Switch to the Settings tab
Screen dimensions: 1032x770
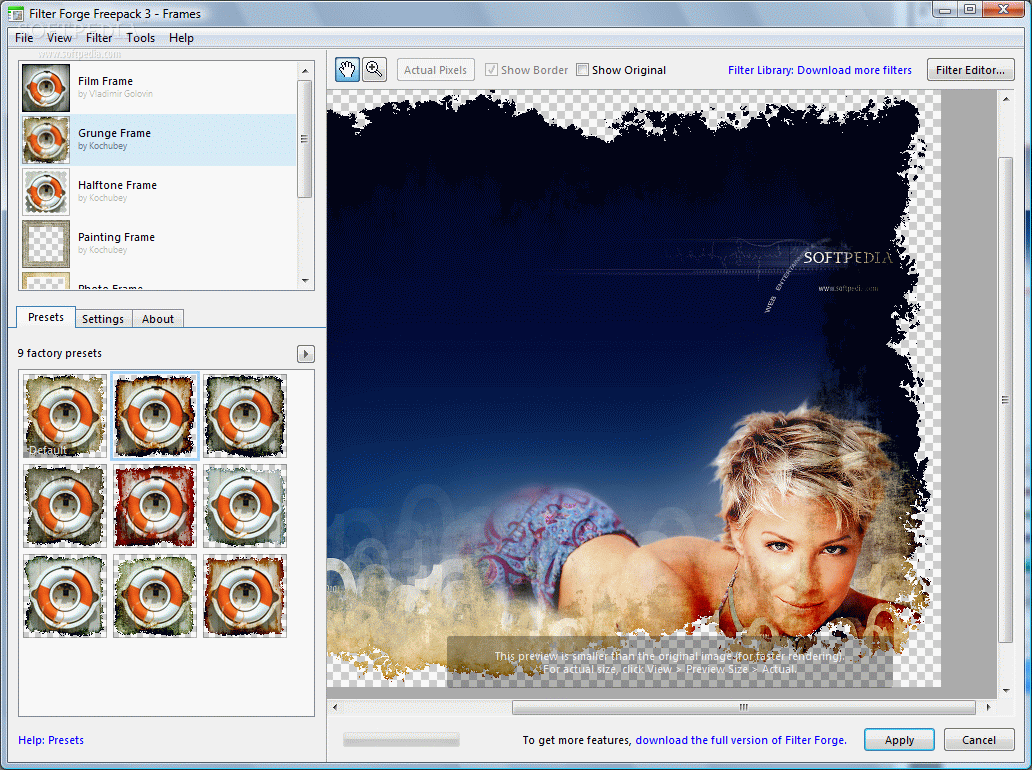103,319
